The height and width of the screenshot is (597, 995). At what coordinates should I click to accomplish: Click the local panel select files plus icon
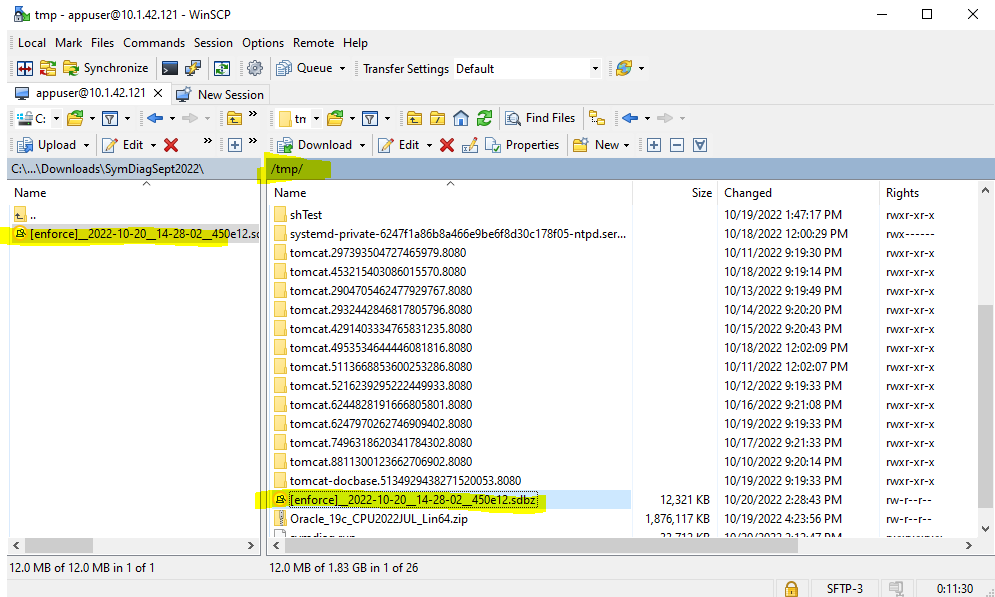235,145
